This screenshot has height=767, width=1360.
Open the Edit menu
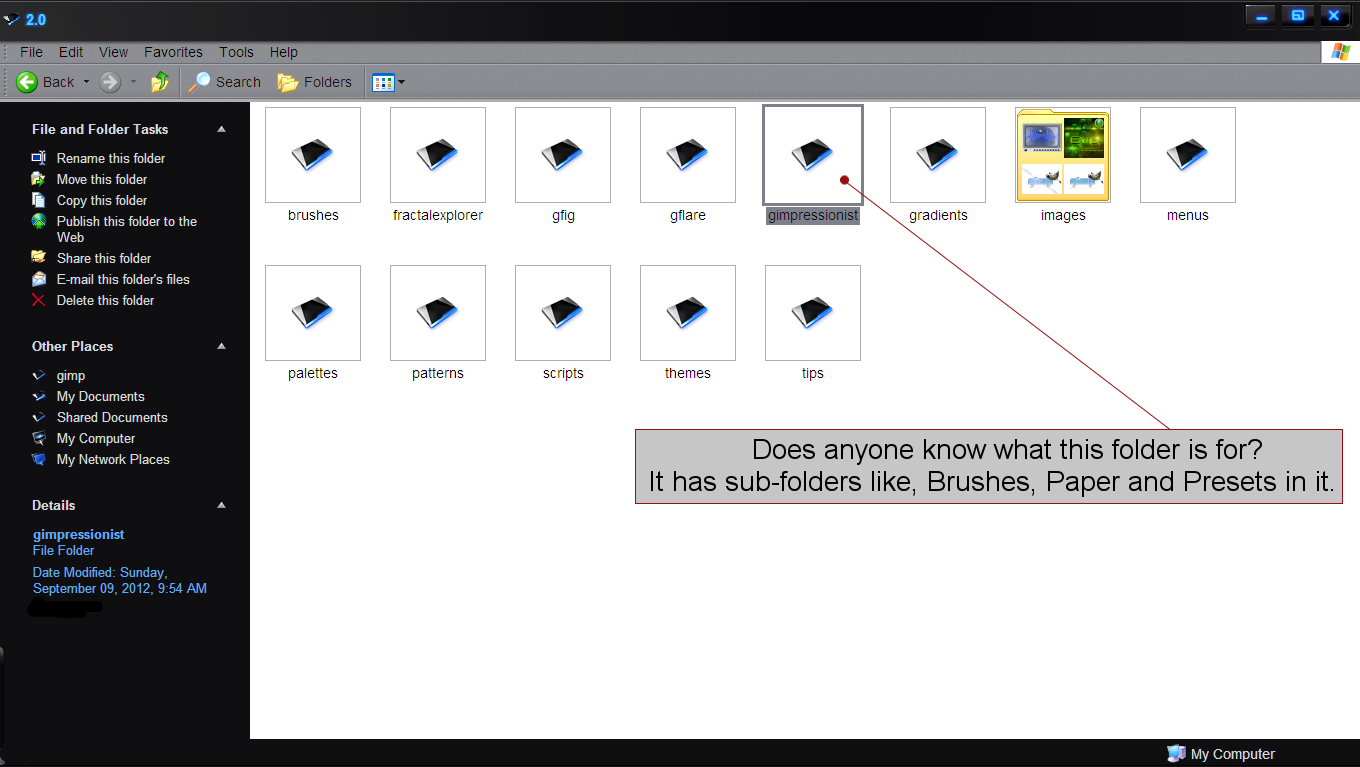(x=71, y=52)
